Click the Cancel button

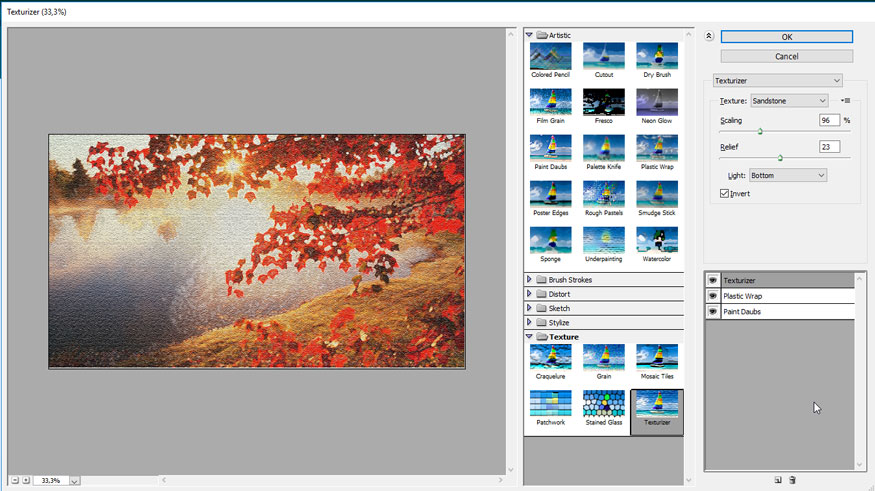click(x=787, y=56)
